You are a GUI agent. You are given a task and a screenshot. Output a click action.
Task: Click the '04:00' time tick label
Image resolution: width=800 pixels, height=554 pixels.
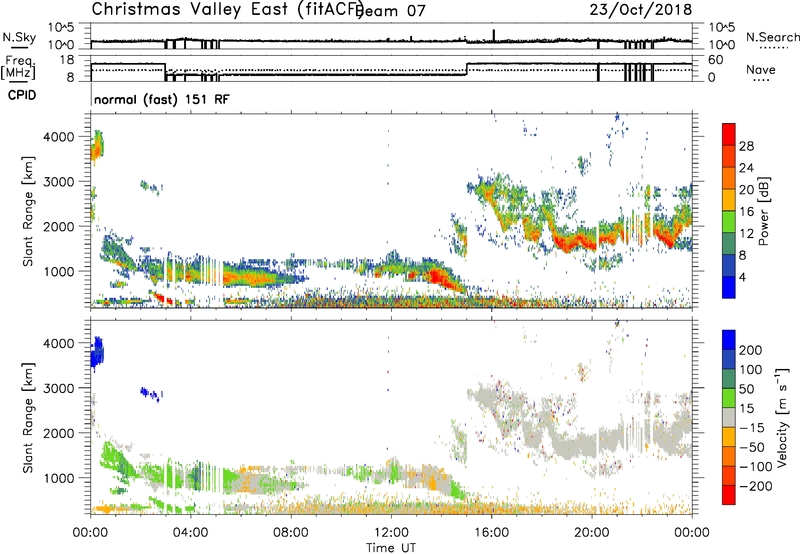[x=190, y=533]
